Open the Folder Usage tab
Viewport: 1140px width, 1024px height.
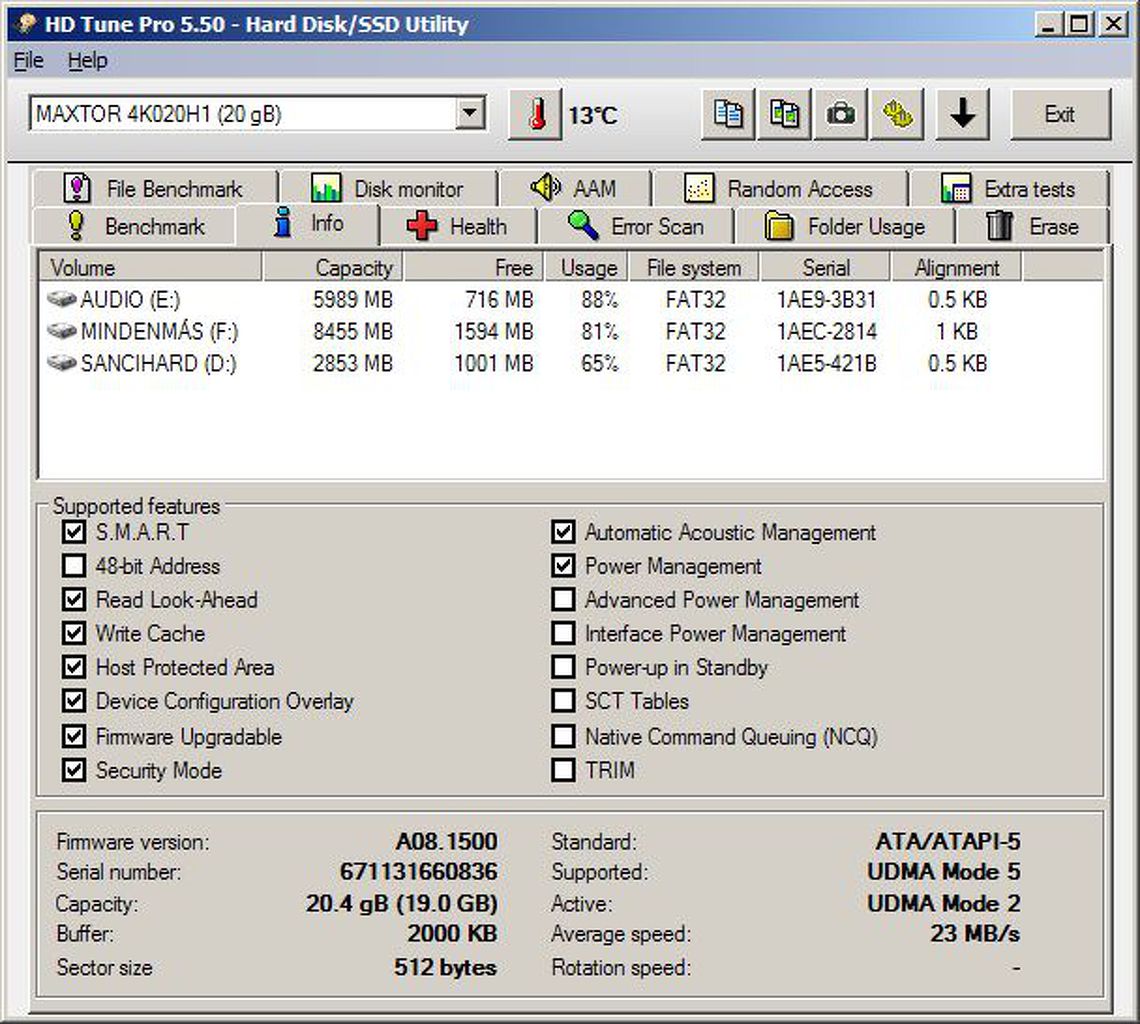(845, 226)
